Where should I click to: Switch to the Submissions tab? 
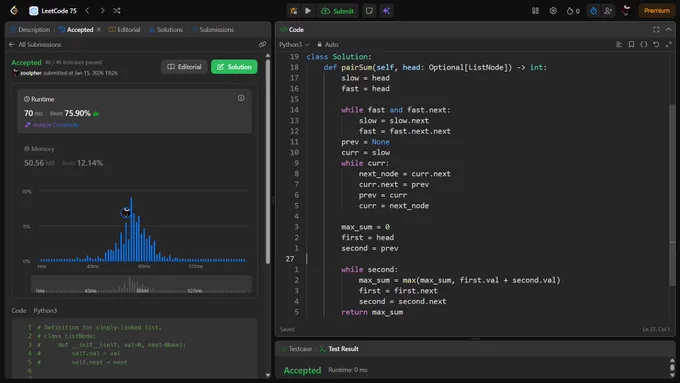pos(212,29)
